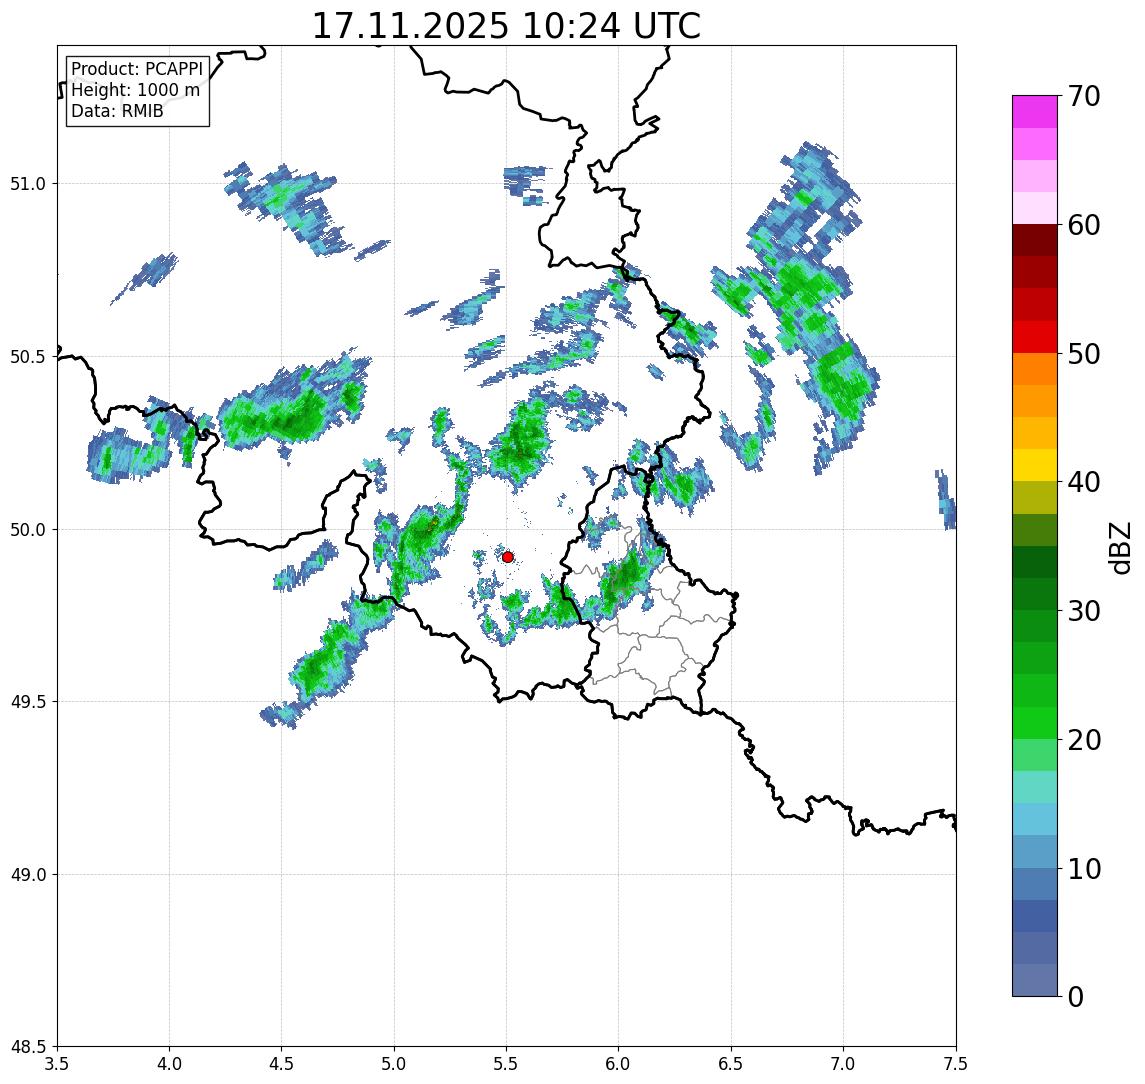Viewport: 1145px width, 1084px height.
Task: Click the dBZ colorbar axis title
Action: 1119,548
